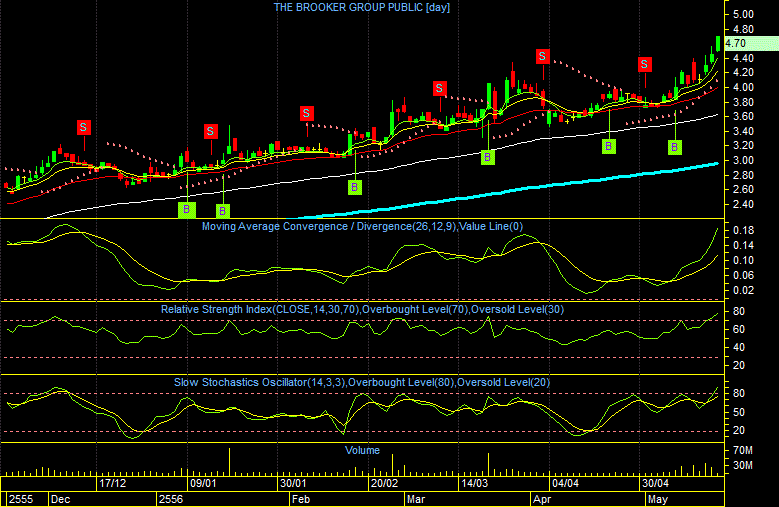Screen dimensions: 779x507
Task: Select the S sell marker following 30/01
Action: (307, 113)
